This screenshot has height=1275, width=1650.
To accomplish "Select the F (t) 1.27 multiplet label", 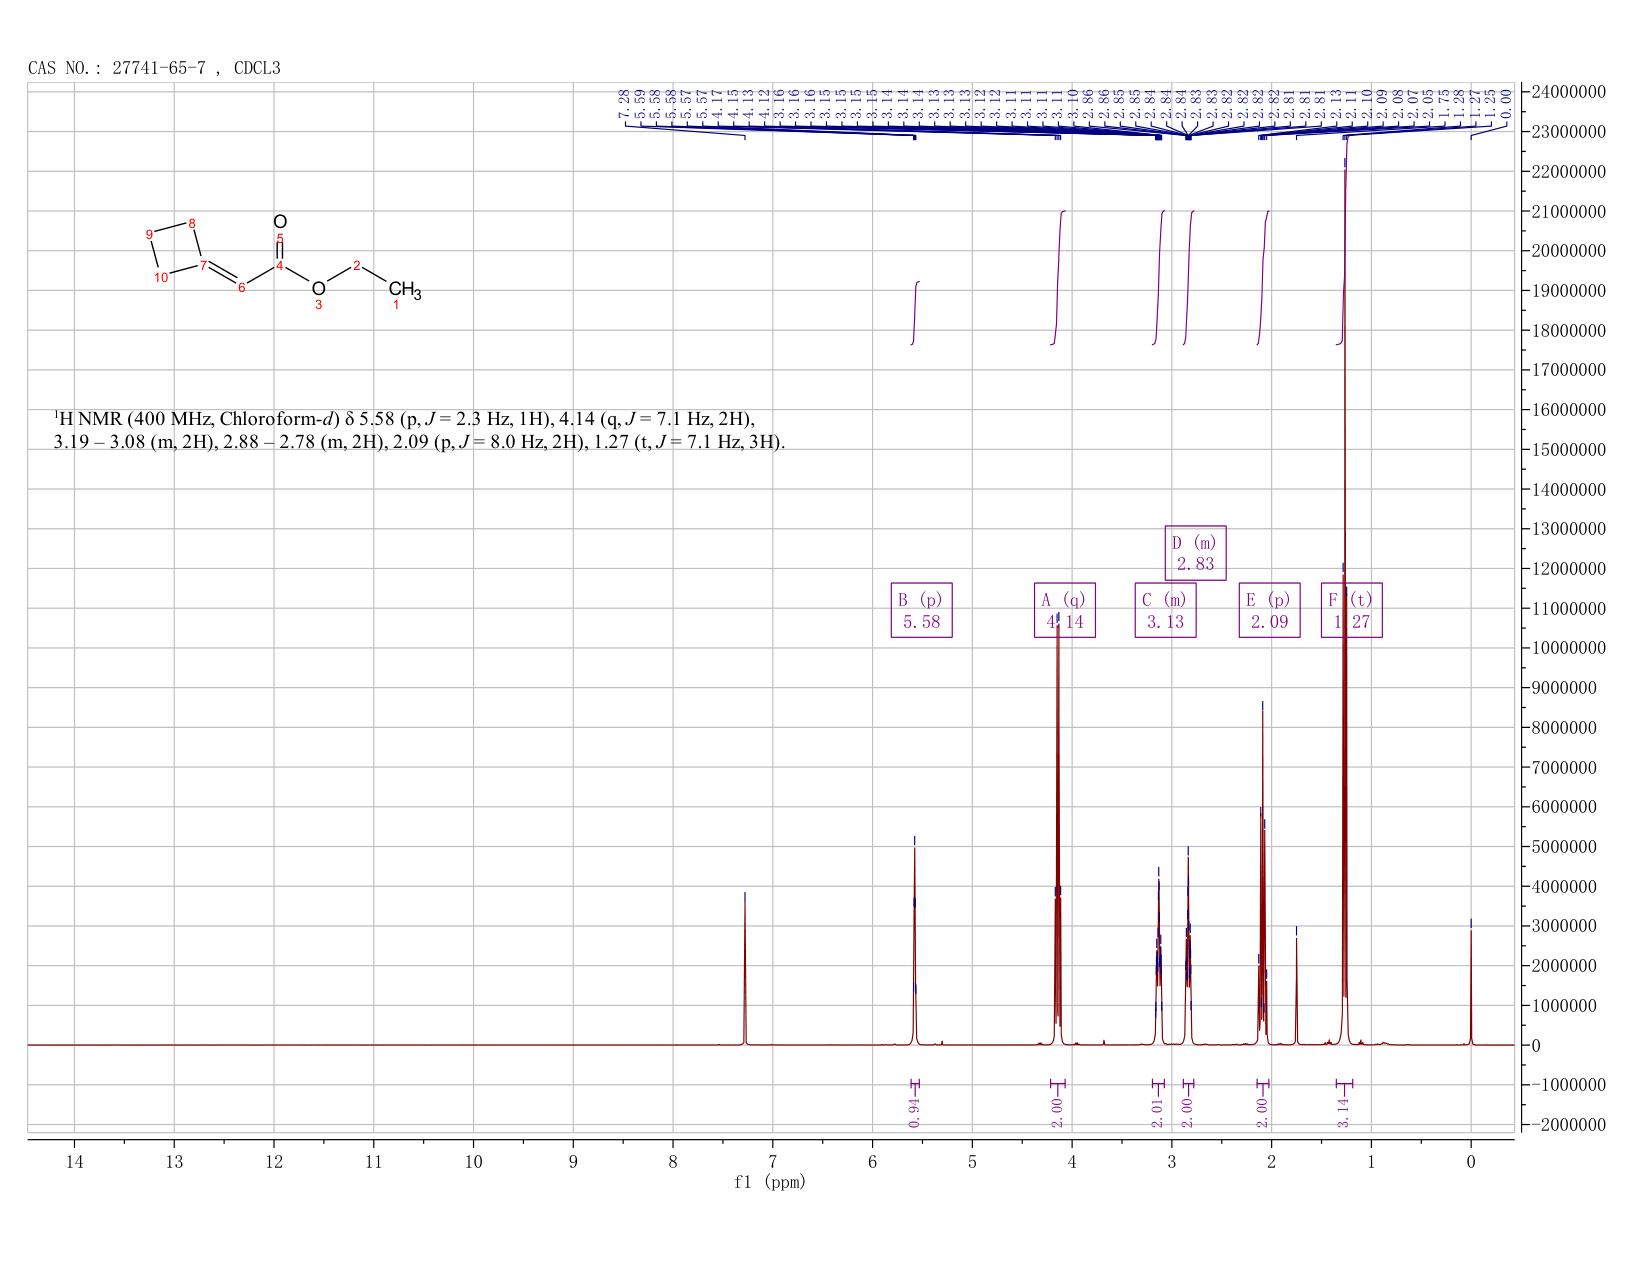I will point(1351,610).
